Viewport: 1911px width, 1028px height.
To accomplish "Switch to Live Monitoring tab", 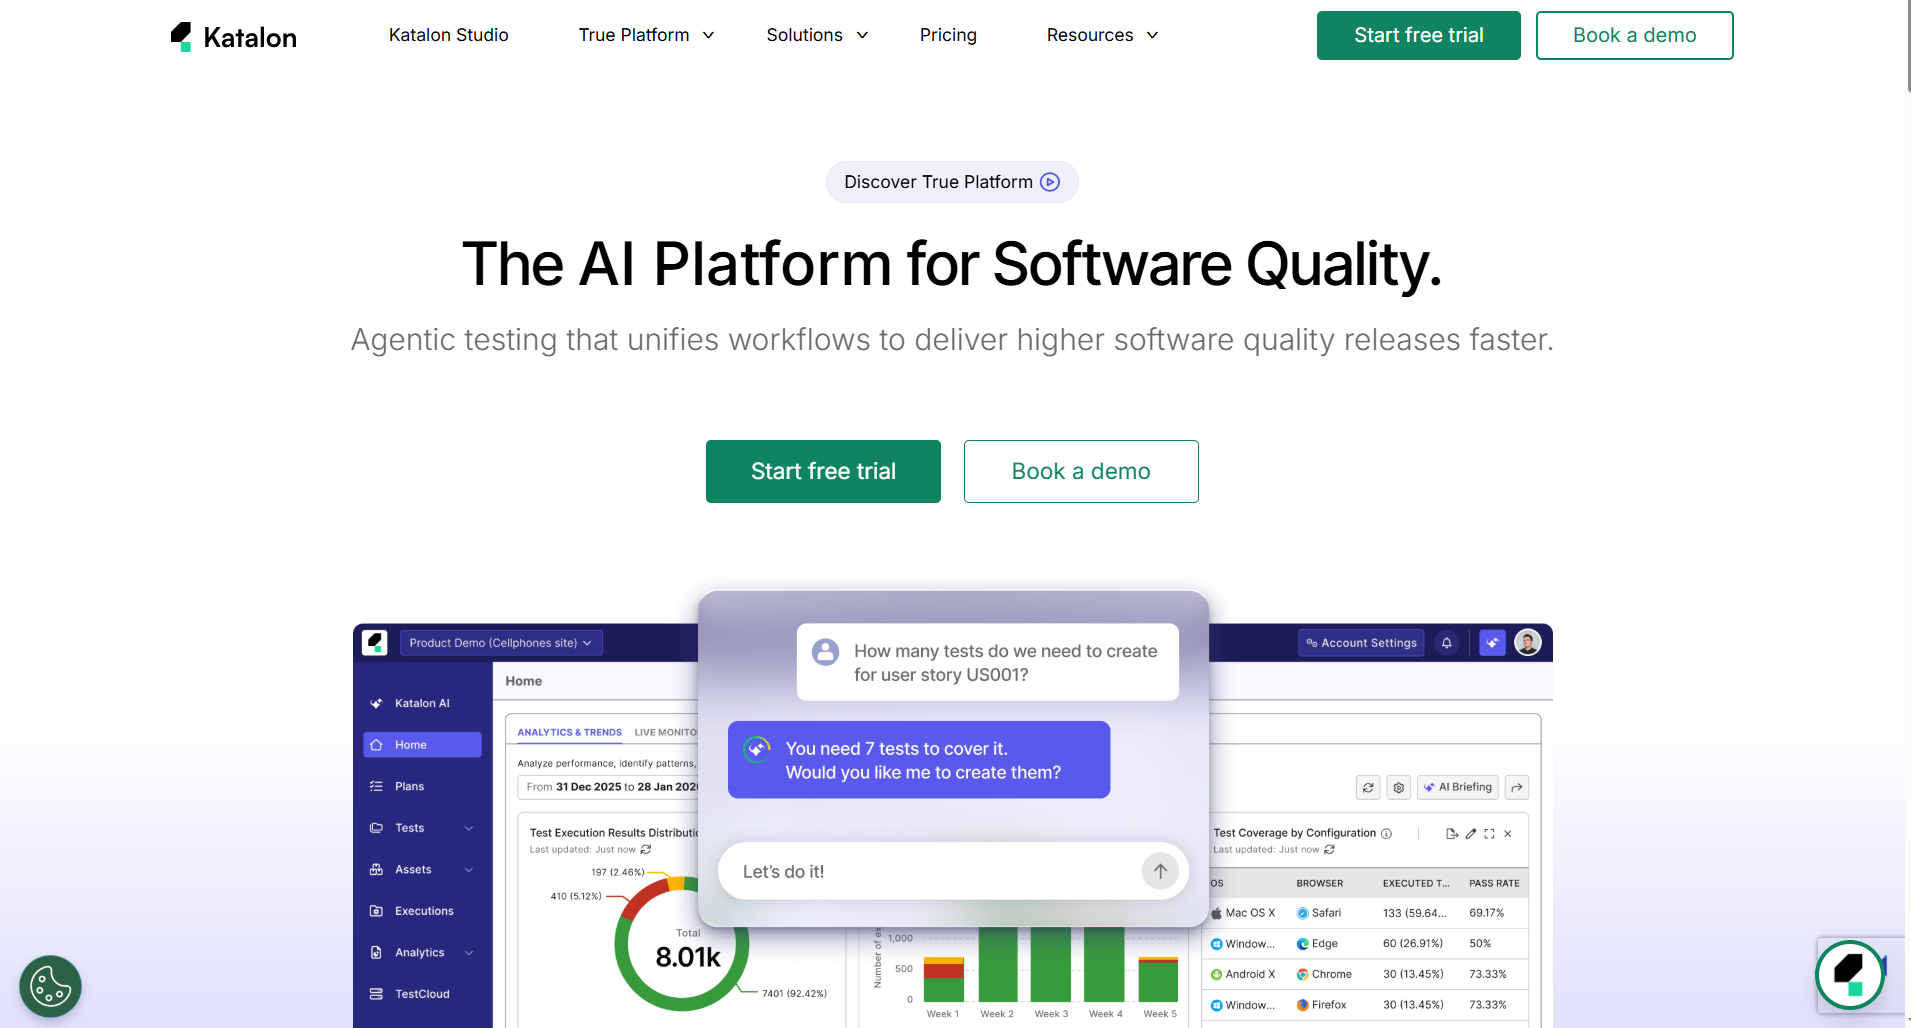I will click(665, 732).
